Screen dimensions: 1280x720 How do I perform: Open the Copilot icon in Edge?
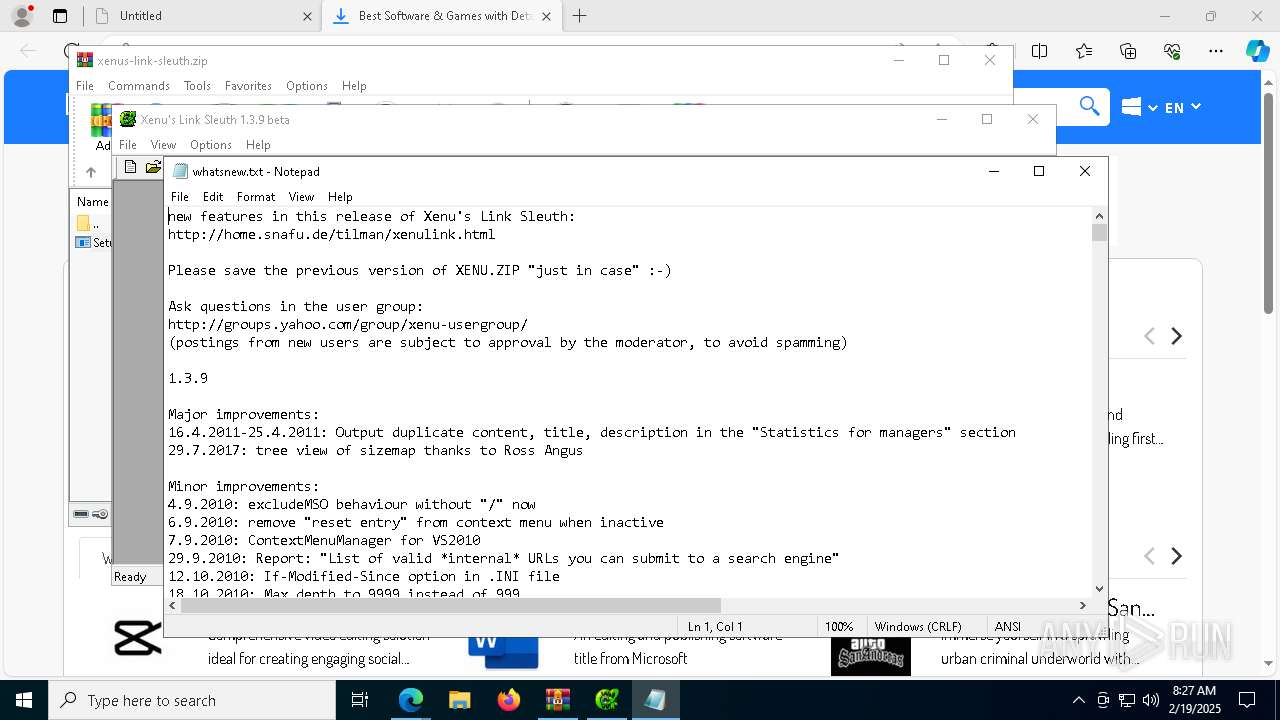coord(1257,51)
